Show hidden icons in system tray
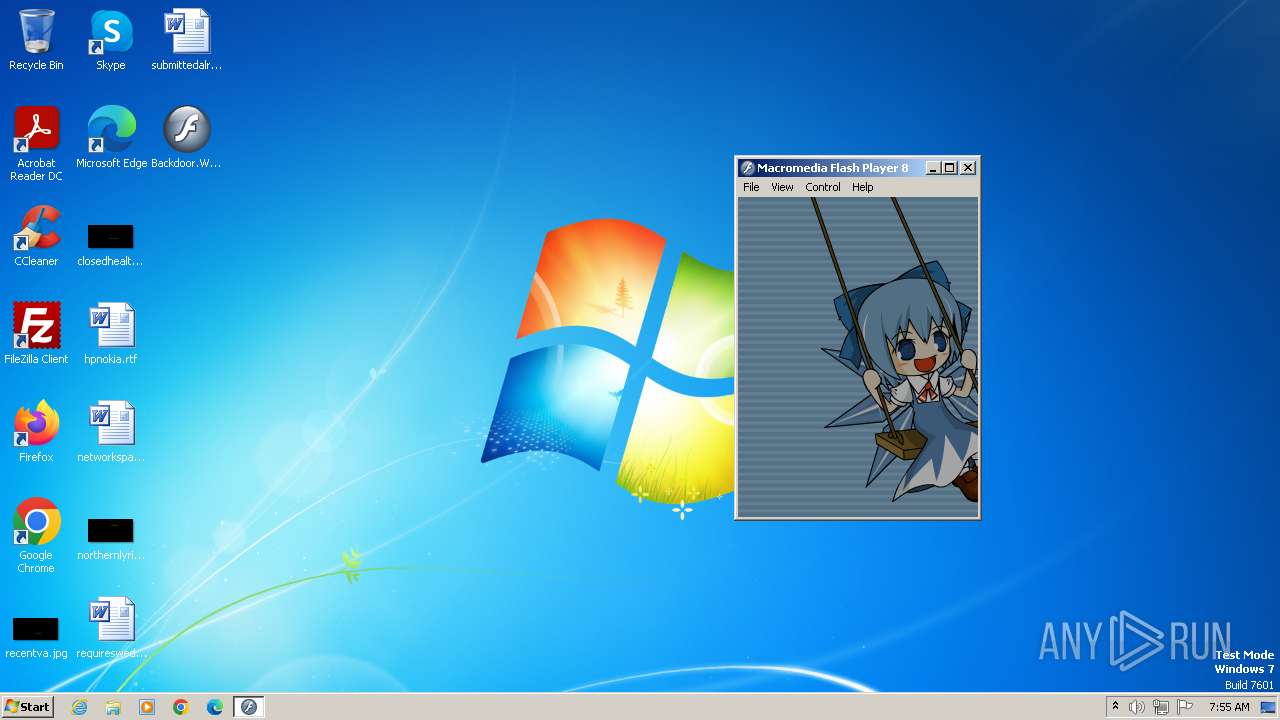The width and height of the screenshot is (1280, 720). [x=1115, y=707]
